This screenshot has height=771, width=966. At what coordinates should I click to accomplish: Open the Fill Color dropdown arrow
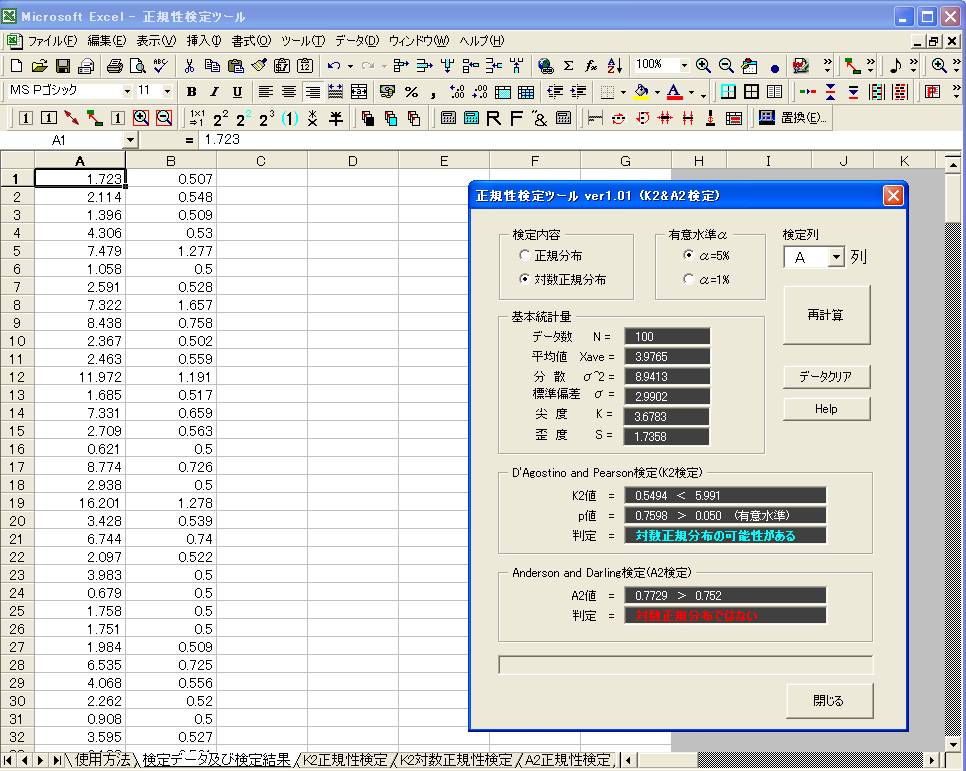point(657,92)
